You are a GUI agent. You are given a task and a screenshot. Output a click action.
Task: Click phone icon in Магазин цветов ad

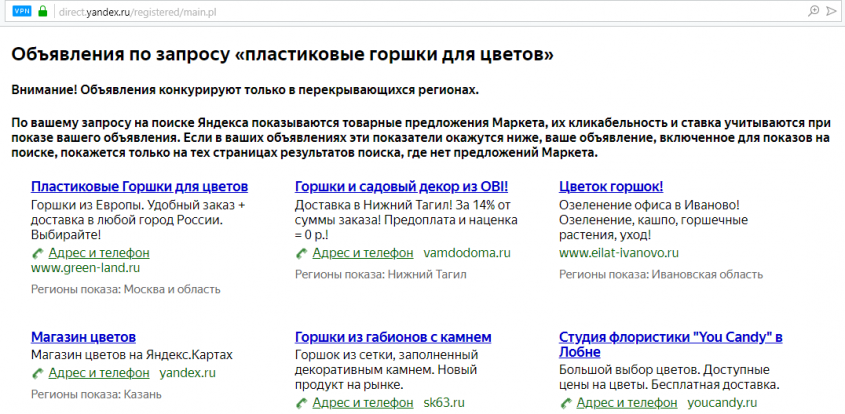click(x=37, y=373)
